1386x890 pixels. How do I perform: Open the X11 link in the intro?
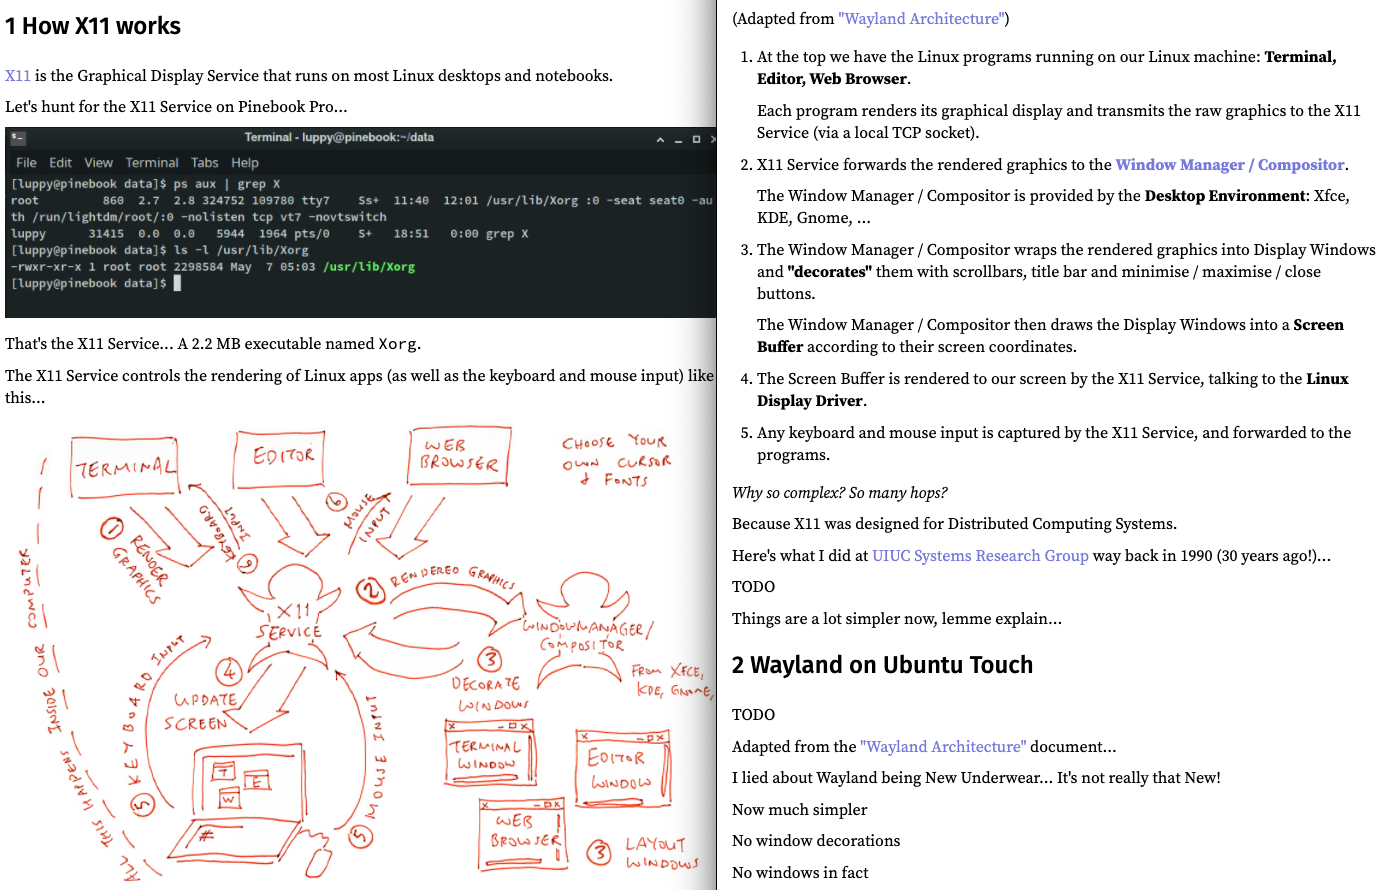(x=18, y=76)
